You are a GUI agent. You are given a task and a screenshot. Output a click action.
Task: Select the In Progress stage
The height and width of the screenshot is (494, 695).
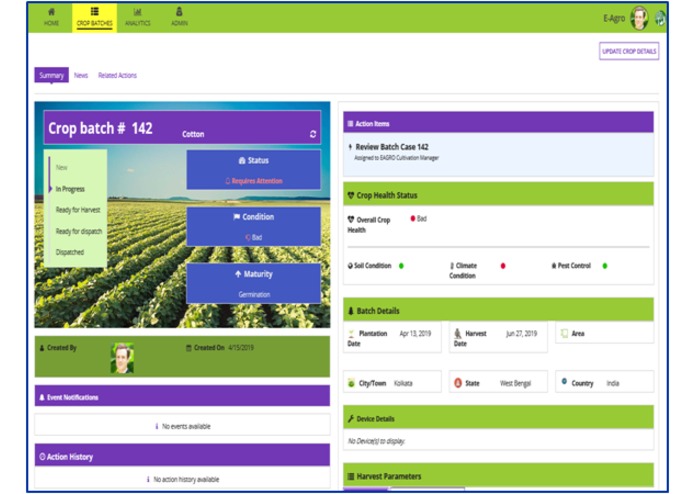click(x=70, y=189)
